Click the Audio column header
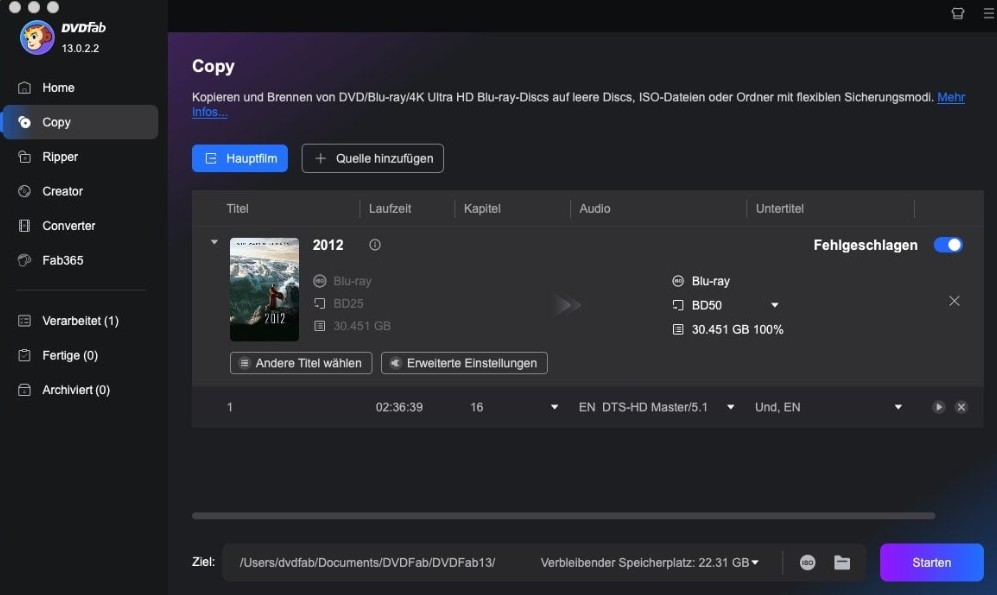This screenshot has width=997, height=595. [x=595, y=209]
